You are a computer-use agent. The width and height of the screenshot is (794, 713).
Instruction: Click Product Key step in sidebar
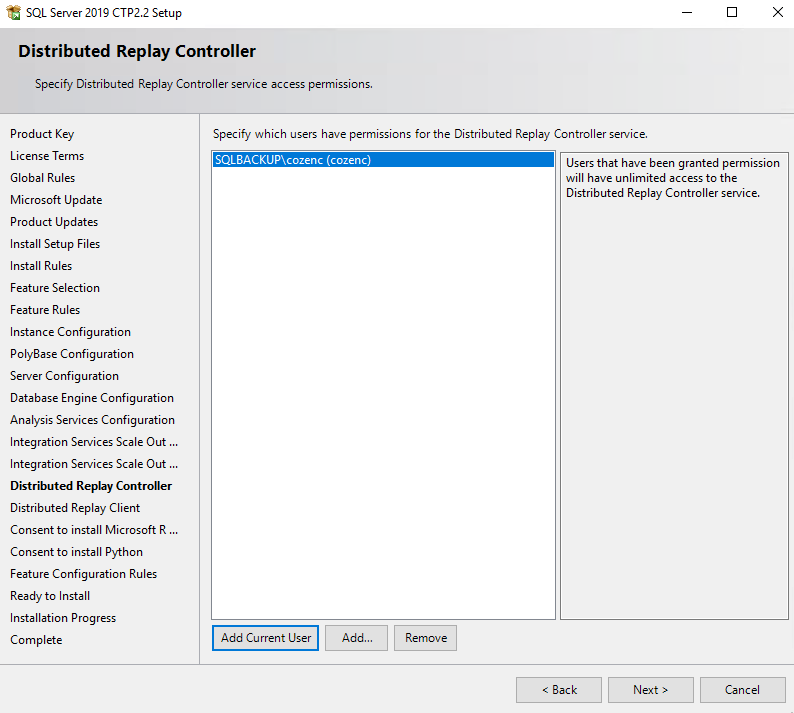tap(42, 134)
